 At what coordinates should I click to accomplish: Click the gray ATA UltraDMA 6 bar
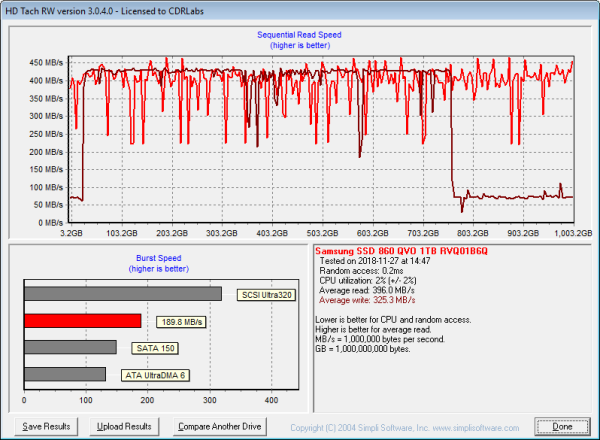(x=65, y=374)
